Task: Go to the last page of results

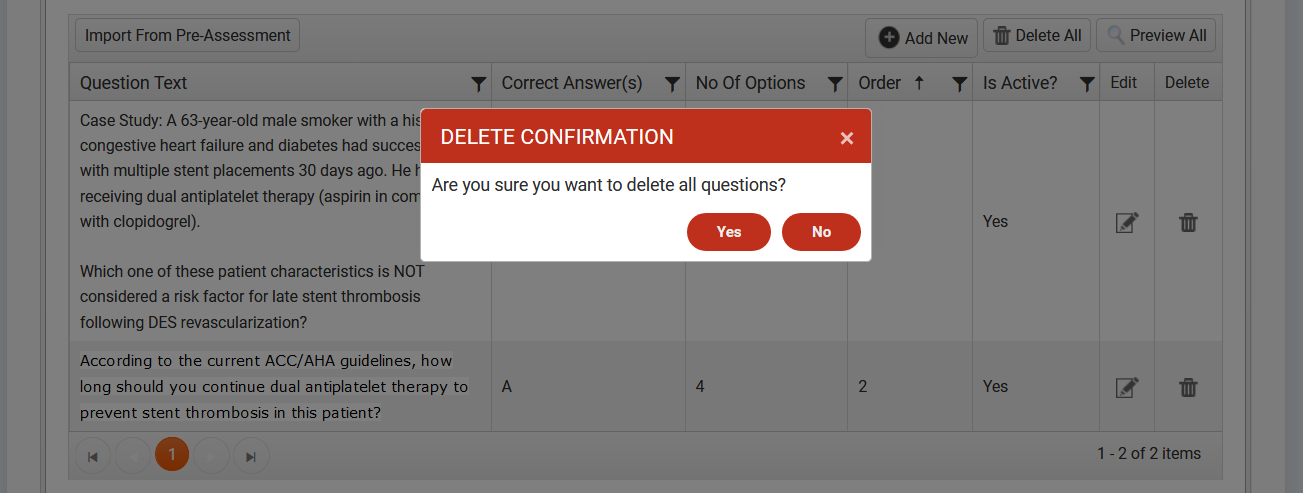Action: coord(251,456)
